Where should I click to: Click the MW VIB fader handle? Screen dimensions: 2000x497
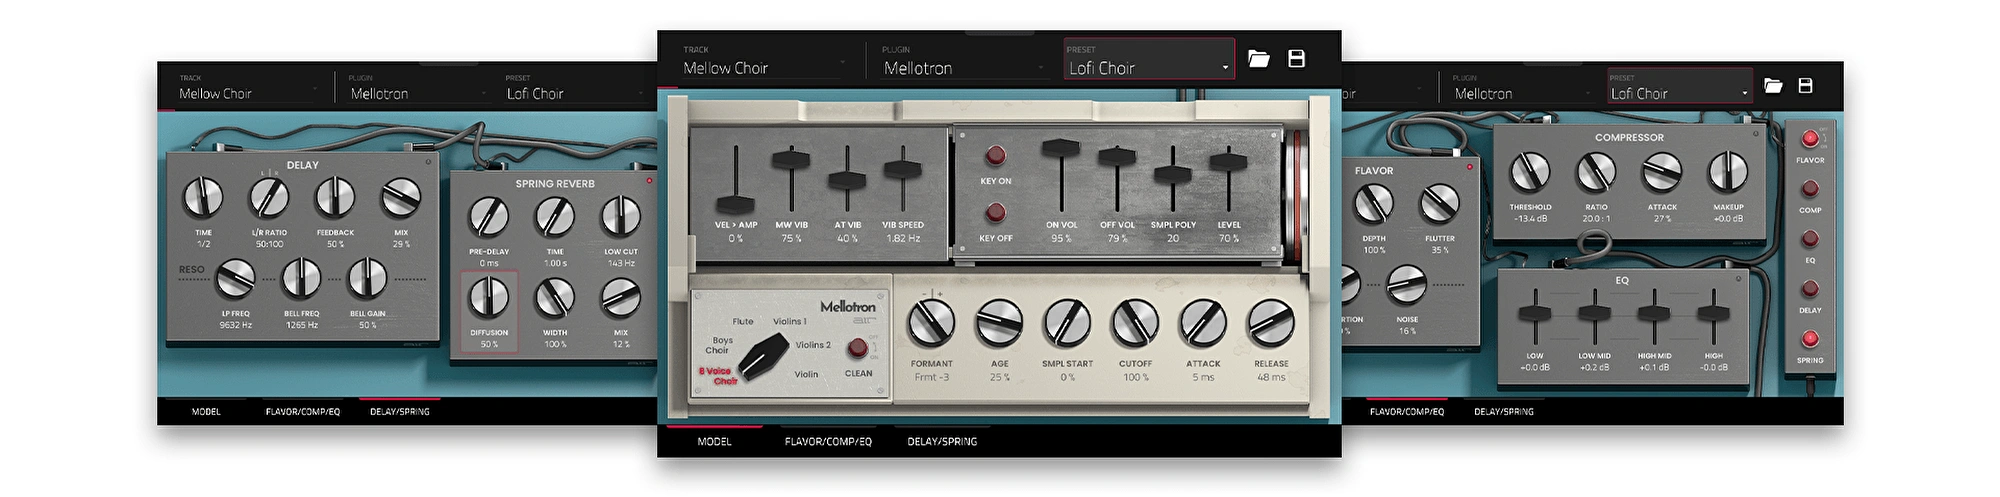coord(790,159)
